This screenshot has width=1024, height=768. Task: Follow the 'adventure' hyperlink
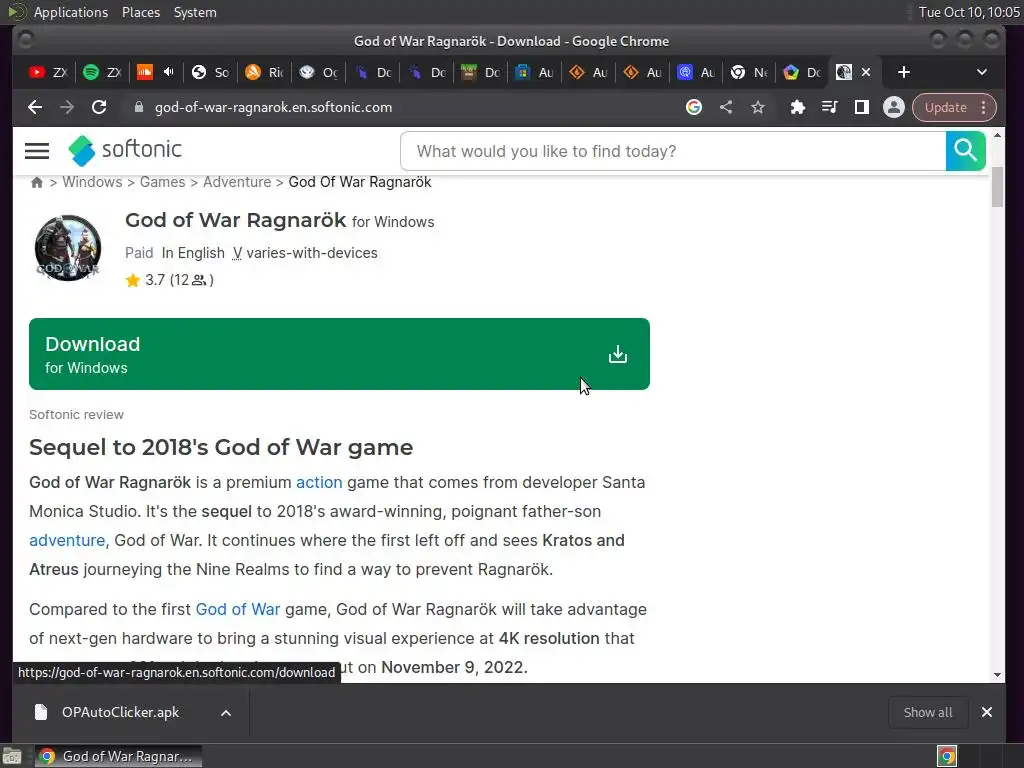click(67, 541)
